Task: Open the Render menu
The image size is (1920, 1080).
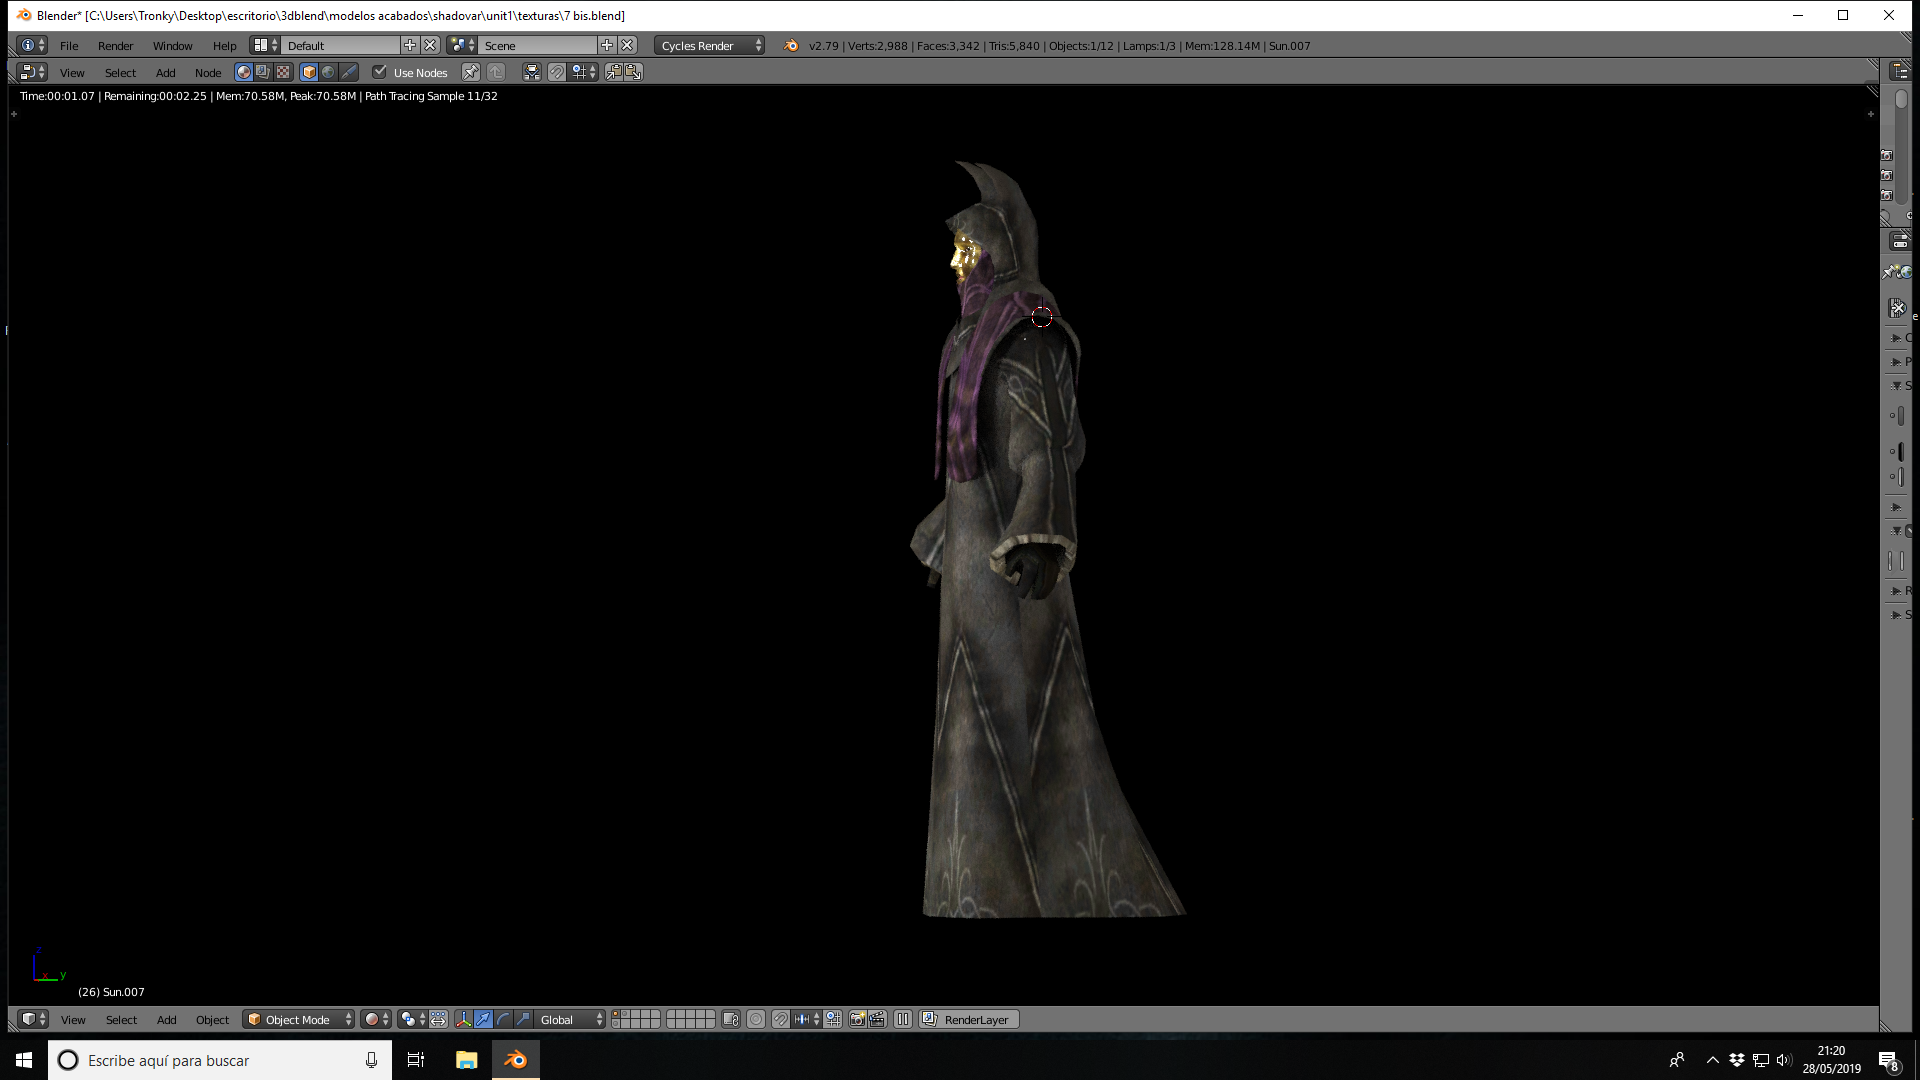Action: [x=115, y=45]
